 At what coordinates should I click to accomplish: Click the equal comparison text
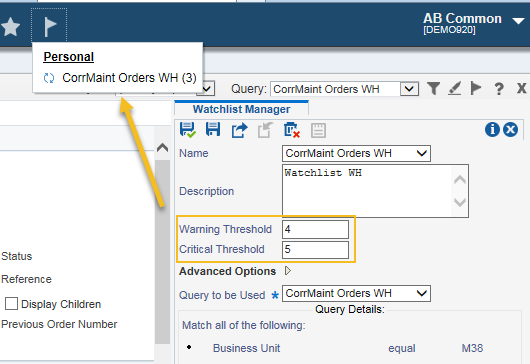tap(402, 348)
